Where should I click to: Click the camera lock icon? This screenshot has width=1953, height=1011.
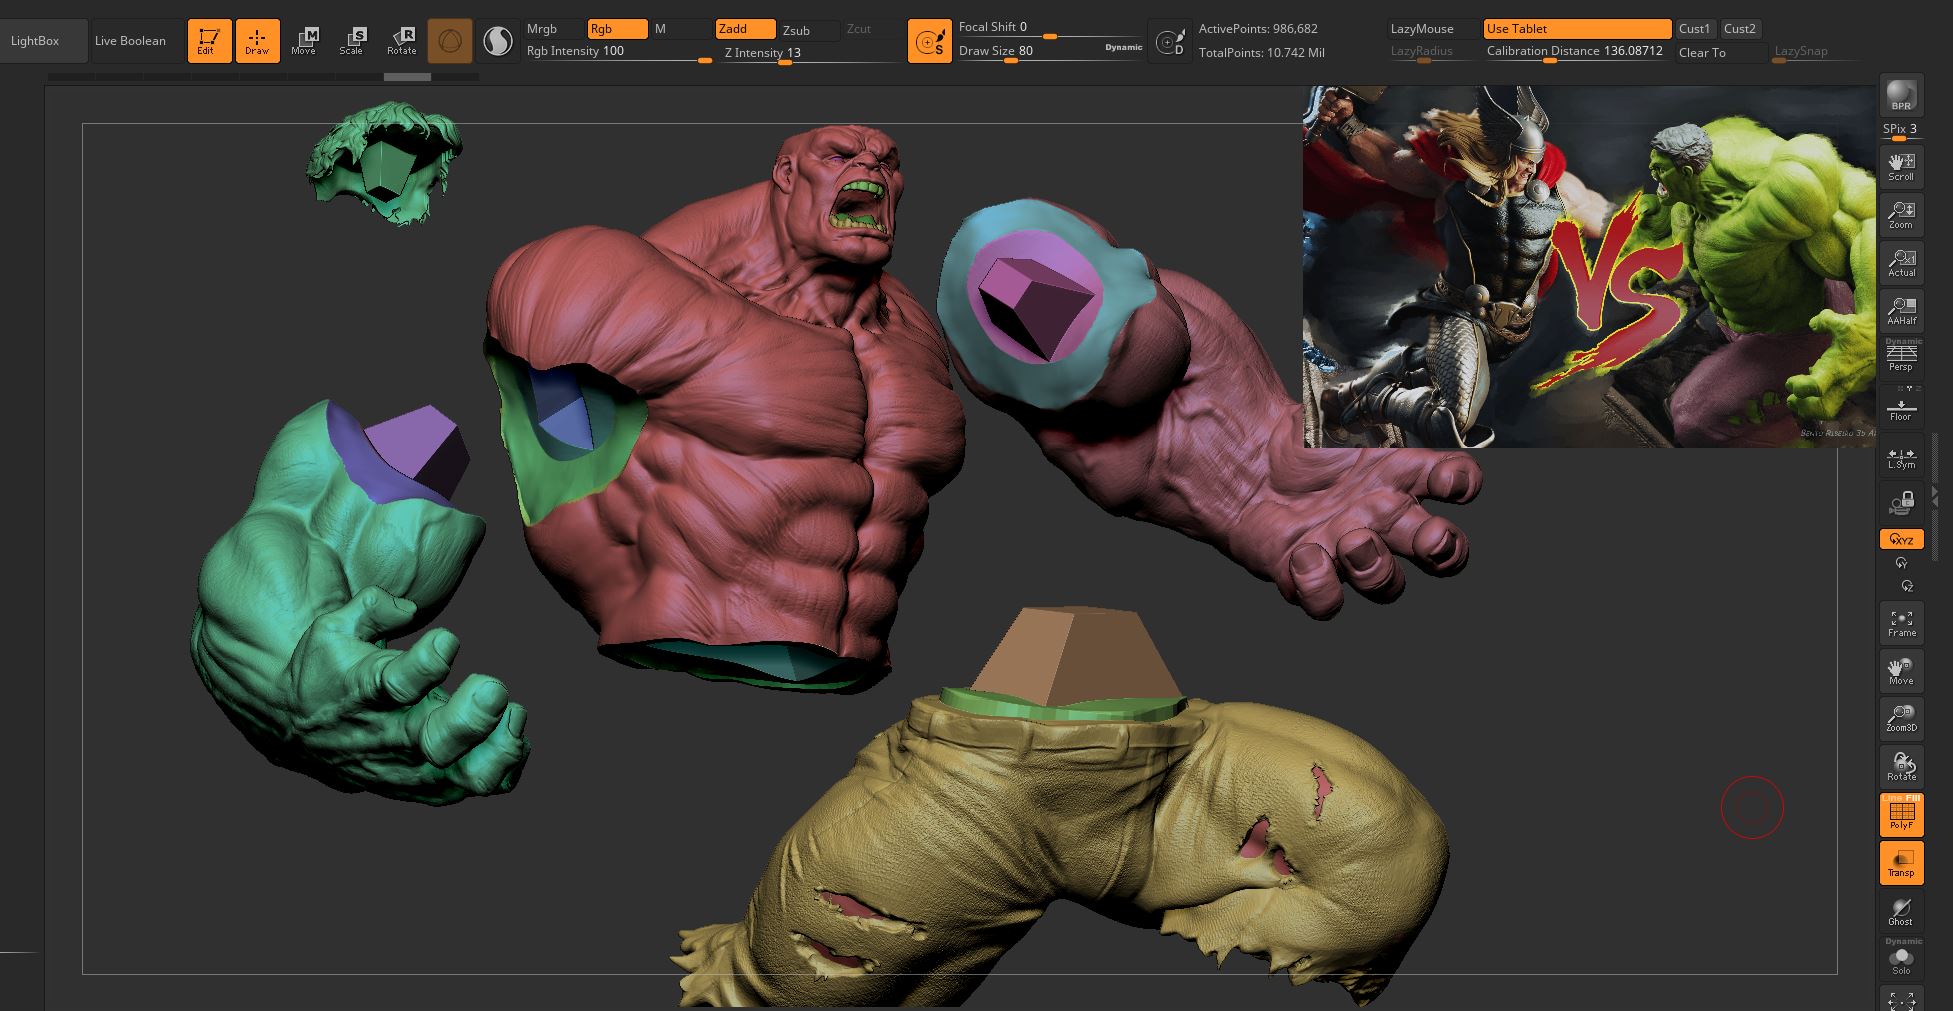click(1901, 502)
